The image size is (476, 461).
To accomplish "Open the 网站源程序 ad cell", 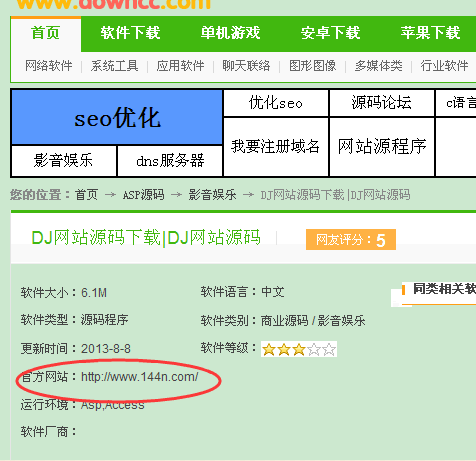I will (382, 147).
